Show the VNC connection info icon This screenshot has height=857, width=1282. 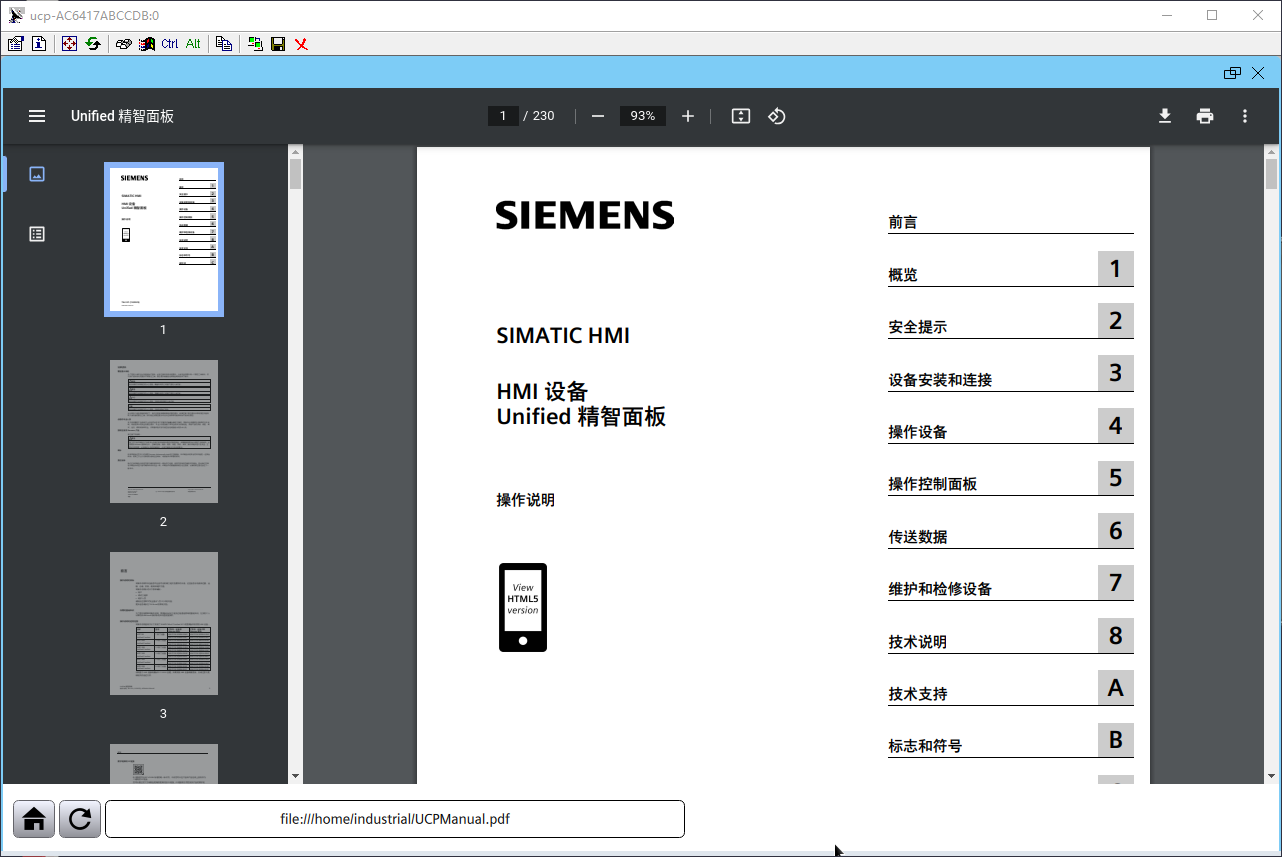tap(39, 44)
